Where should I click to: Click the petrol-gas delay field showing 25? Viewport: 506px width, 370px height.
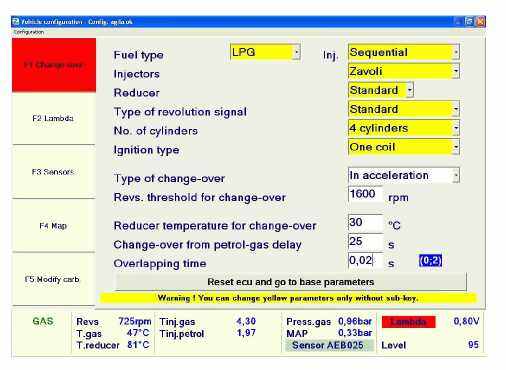click(365, 242)
